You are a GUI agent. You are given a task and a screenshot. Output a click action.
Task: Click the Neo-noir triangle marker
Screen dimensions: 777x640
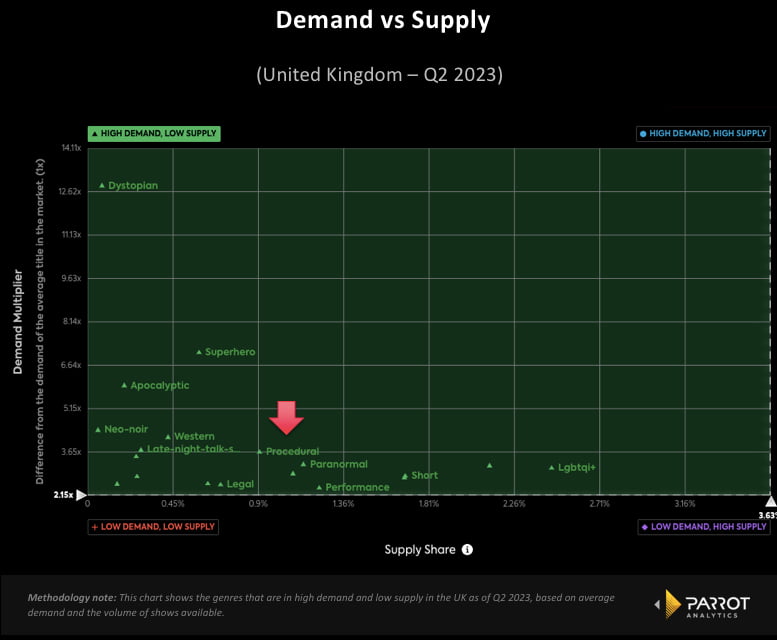98,429
